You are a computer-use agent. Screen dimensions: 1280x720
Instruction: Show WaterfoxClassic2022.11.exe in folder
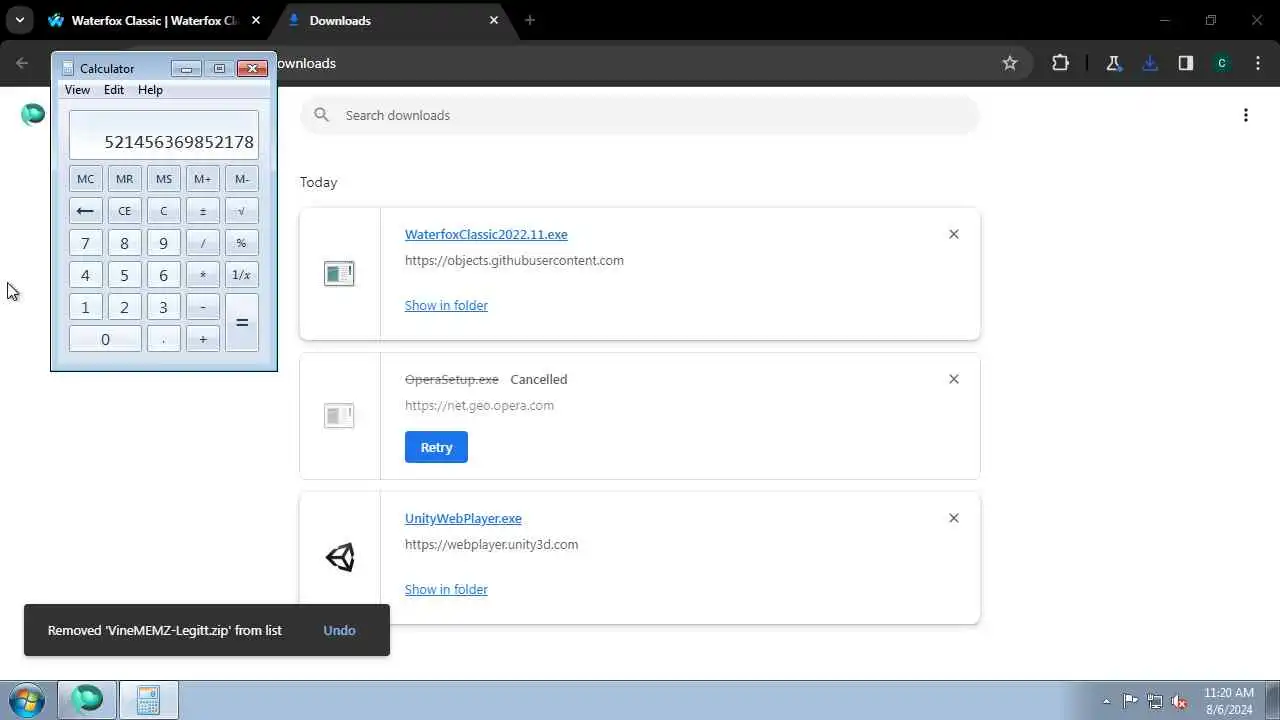[x=446, y=305]
